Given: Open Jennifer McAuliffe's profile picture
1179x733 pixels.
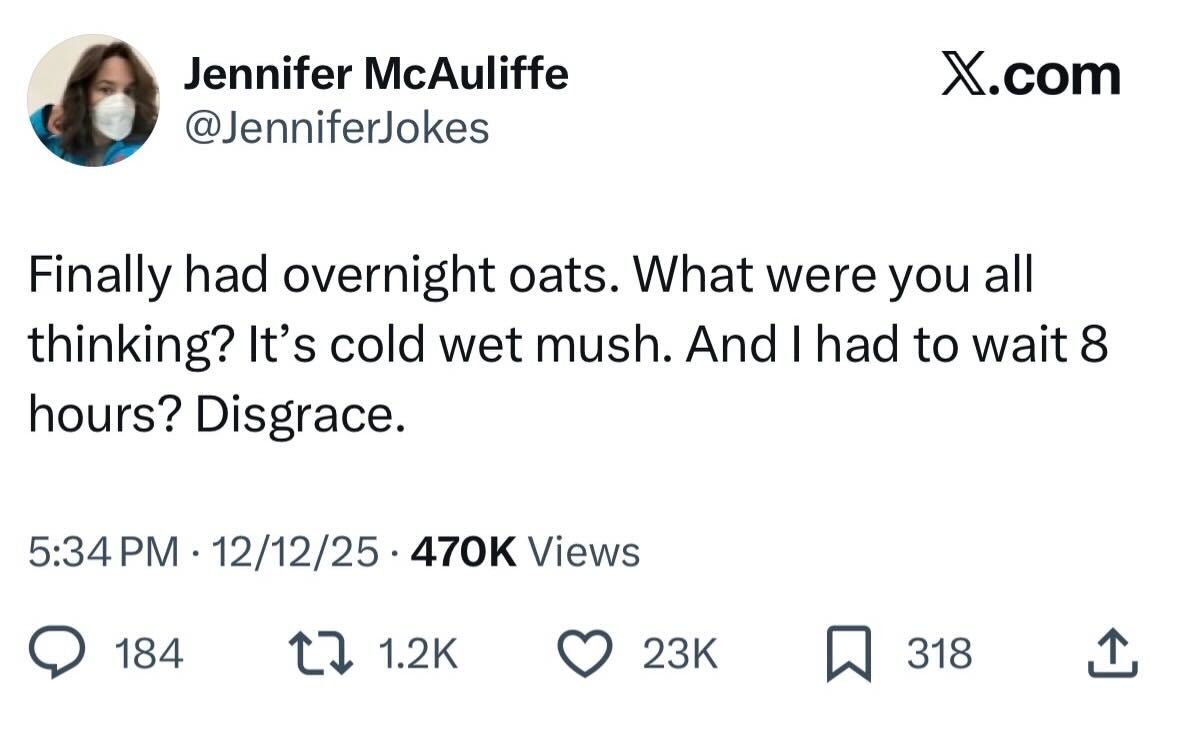Looking at the screenshot, I should [x=93, y=100].
